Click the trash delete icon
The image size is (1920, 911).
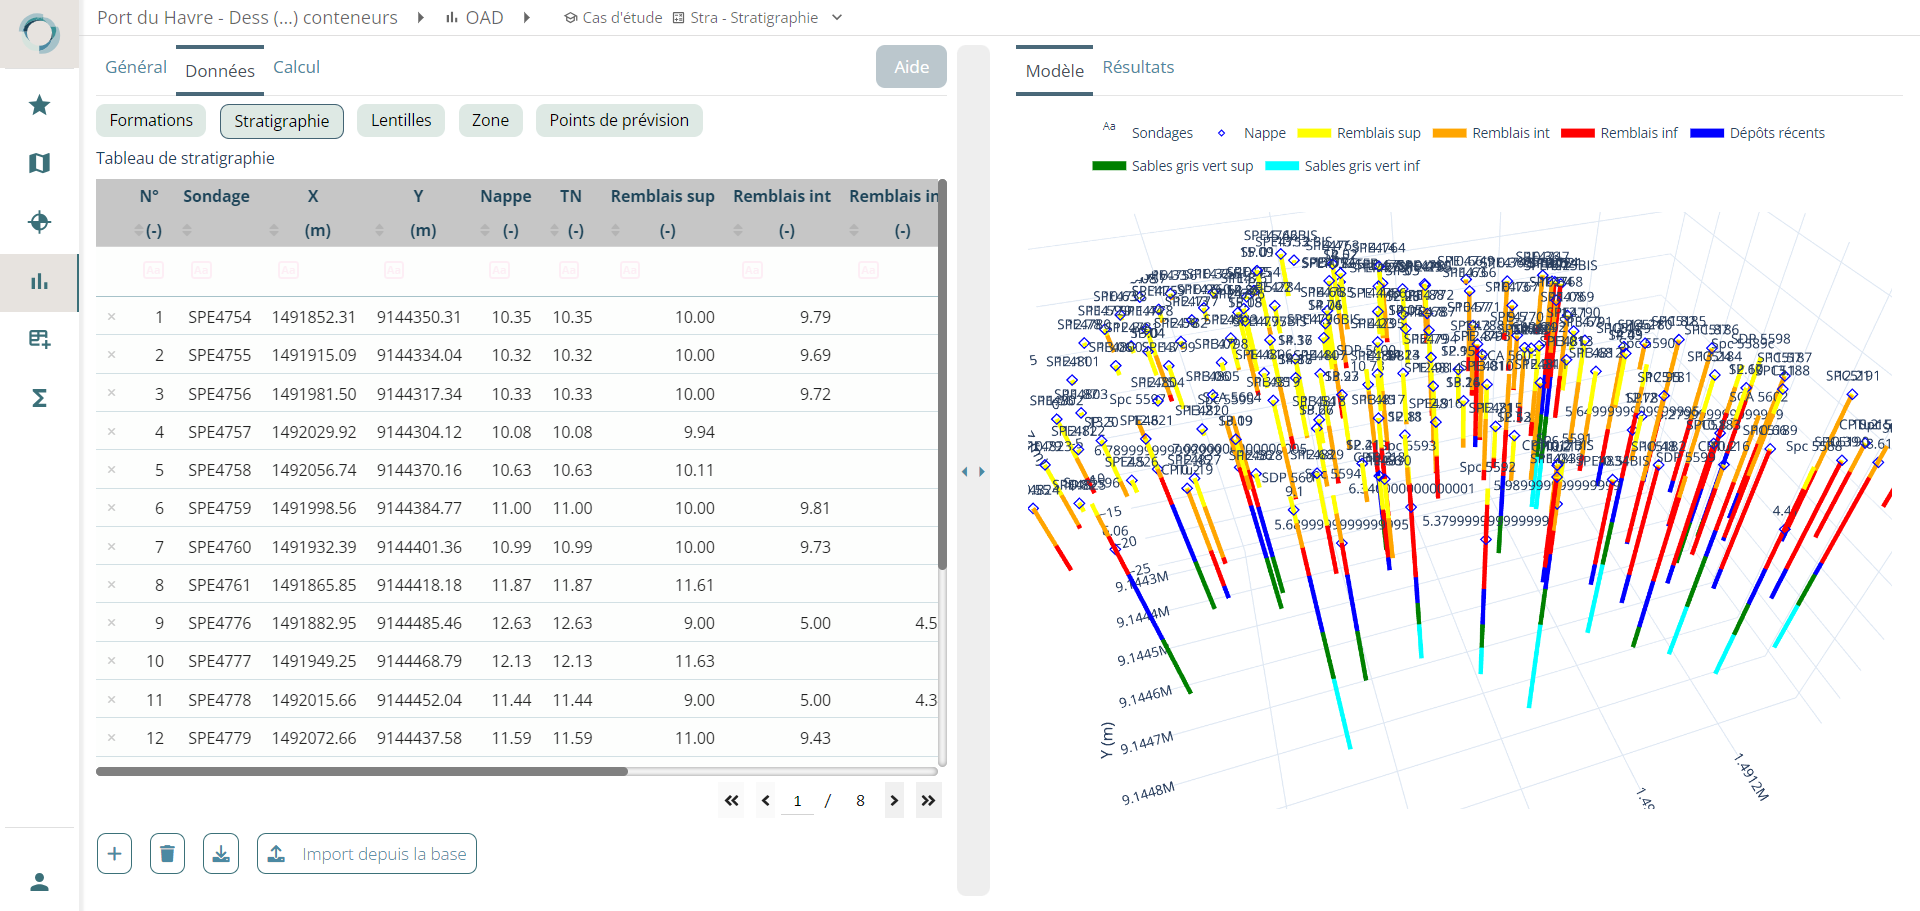(x=167, y=854)
